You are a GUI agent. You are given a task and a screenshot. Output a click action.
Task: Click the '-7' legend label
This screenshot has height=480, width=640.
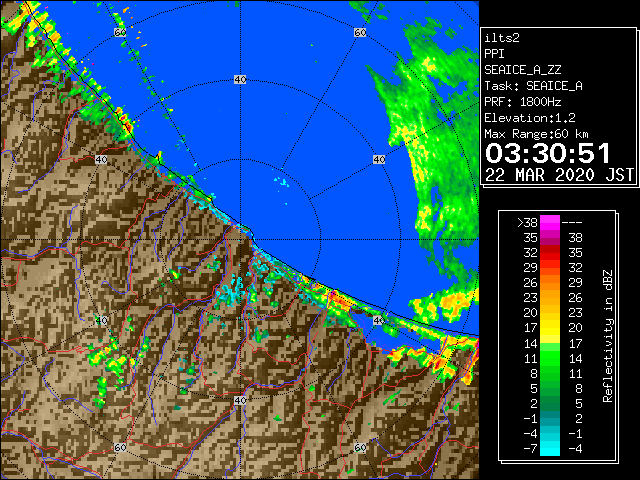pos(530,449)
